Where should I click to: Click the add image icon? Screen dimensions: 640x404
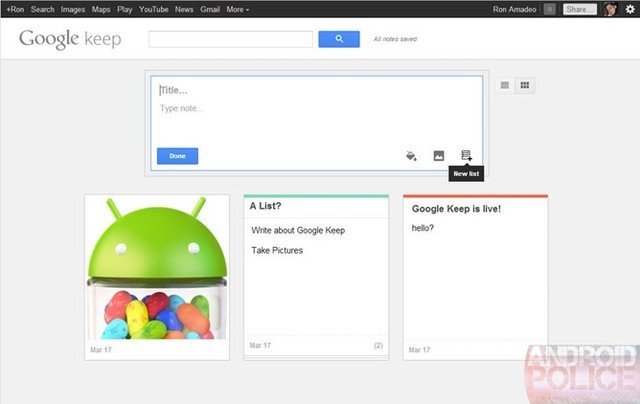[x=438, y=156]
